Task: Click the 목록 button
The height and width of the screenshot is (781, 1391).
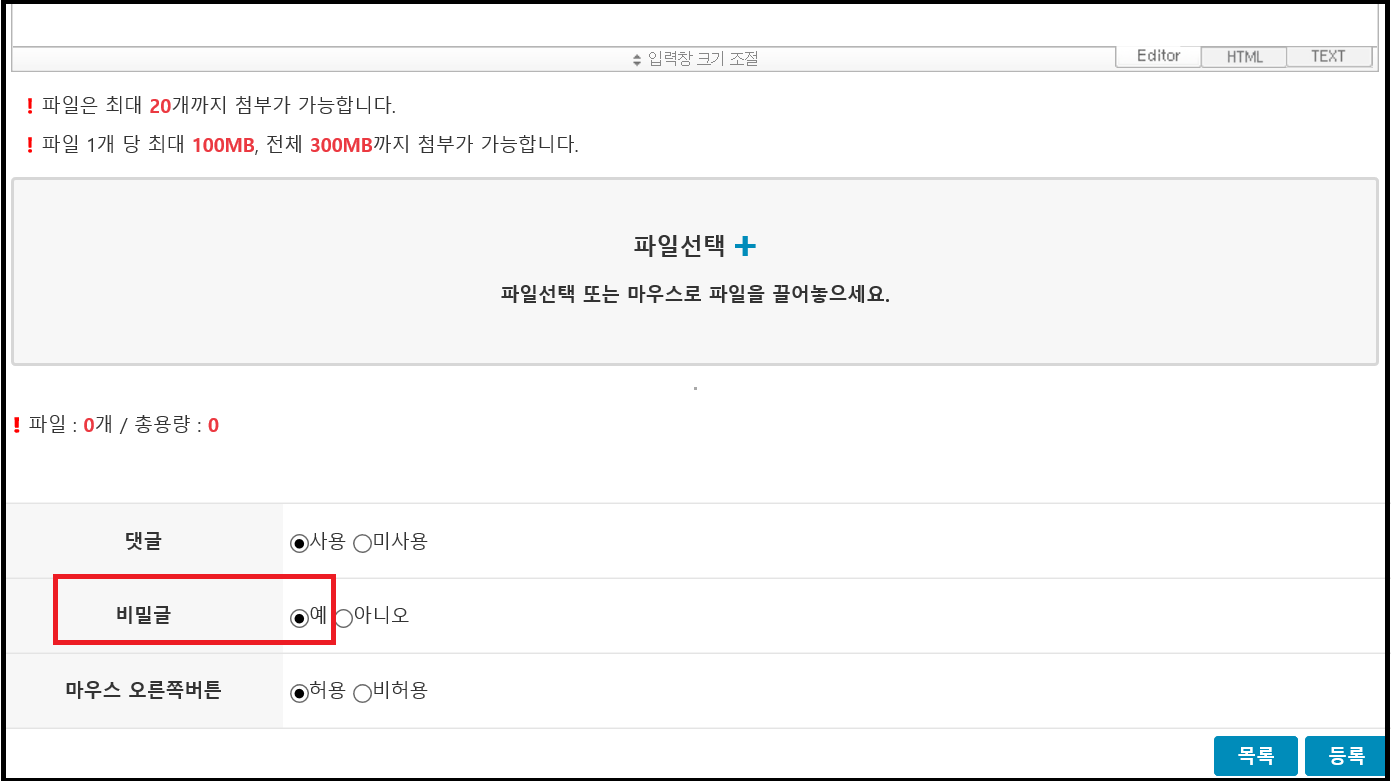Action: click(1255, 756)
